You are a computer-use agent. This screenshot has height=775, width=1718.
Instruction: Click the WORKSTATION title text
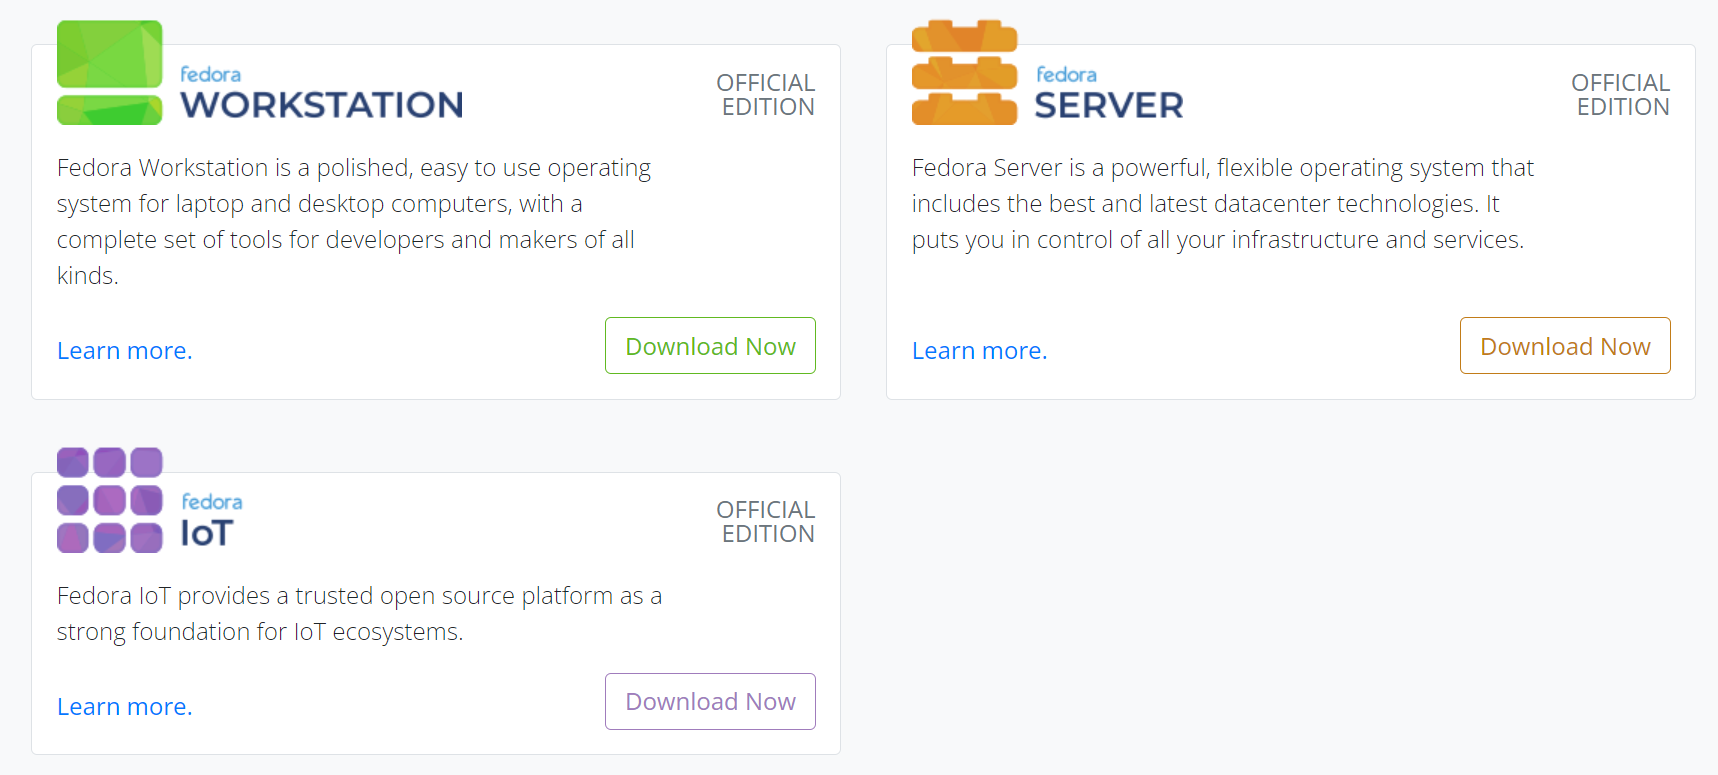coord(322,105)
